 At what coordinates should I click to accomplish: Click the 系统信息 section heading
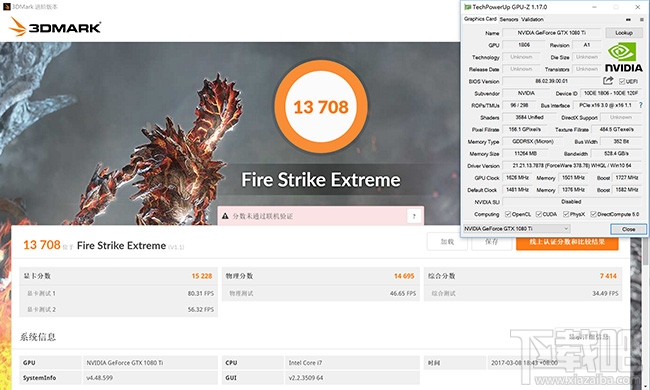click(38, 337)
